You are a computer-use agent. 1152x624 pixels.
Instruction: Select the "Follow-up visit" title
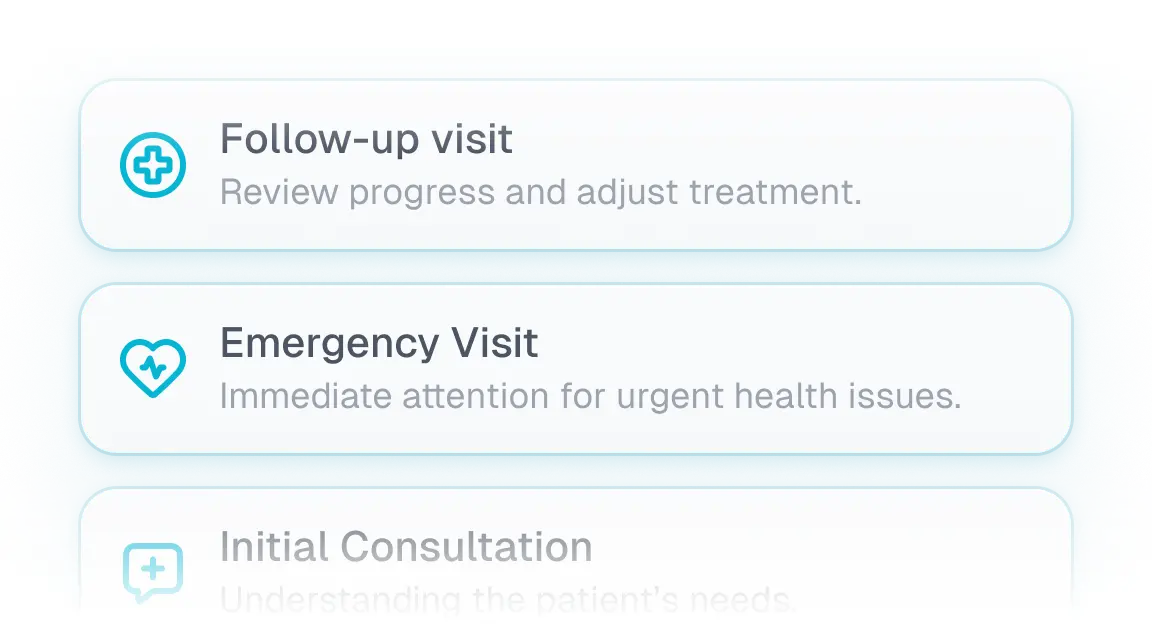(366, 140)
